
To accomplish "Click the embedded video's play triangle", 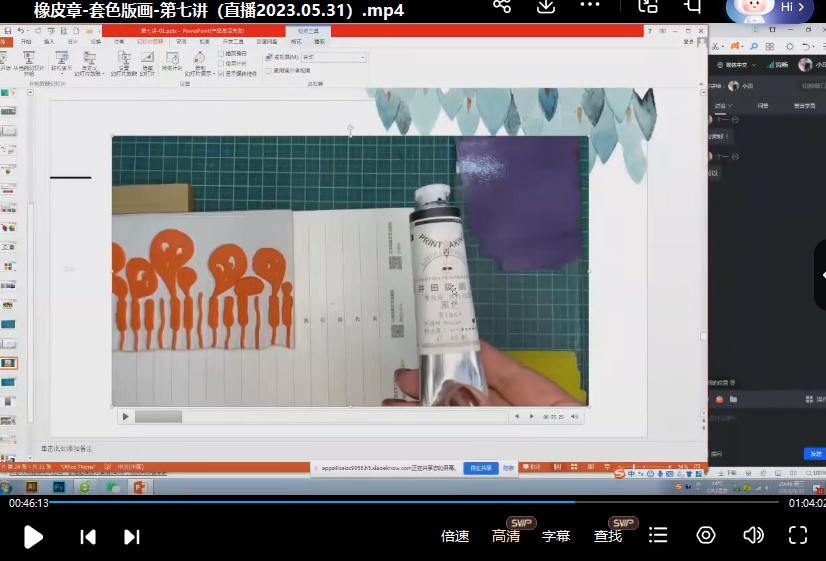I will [125, 416].
